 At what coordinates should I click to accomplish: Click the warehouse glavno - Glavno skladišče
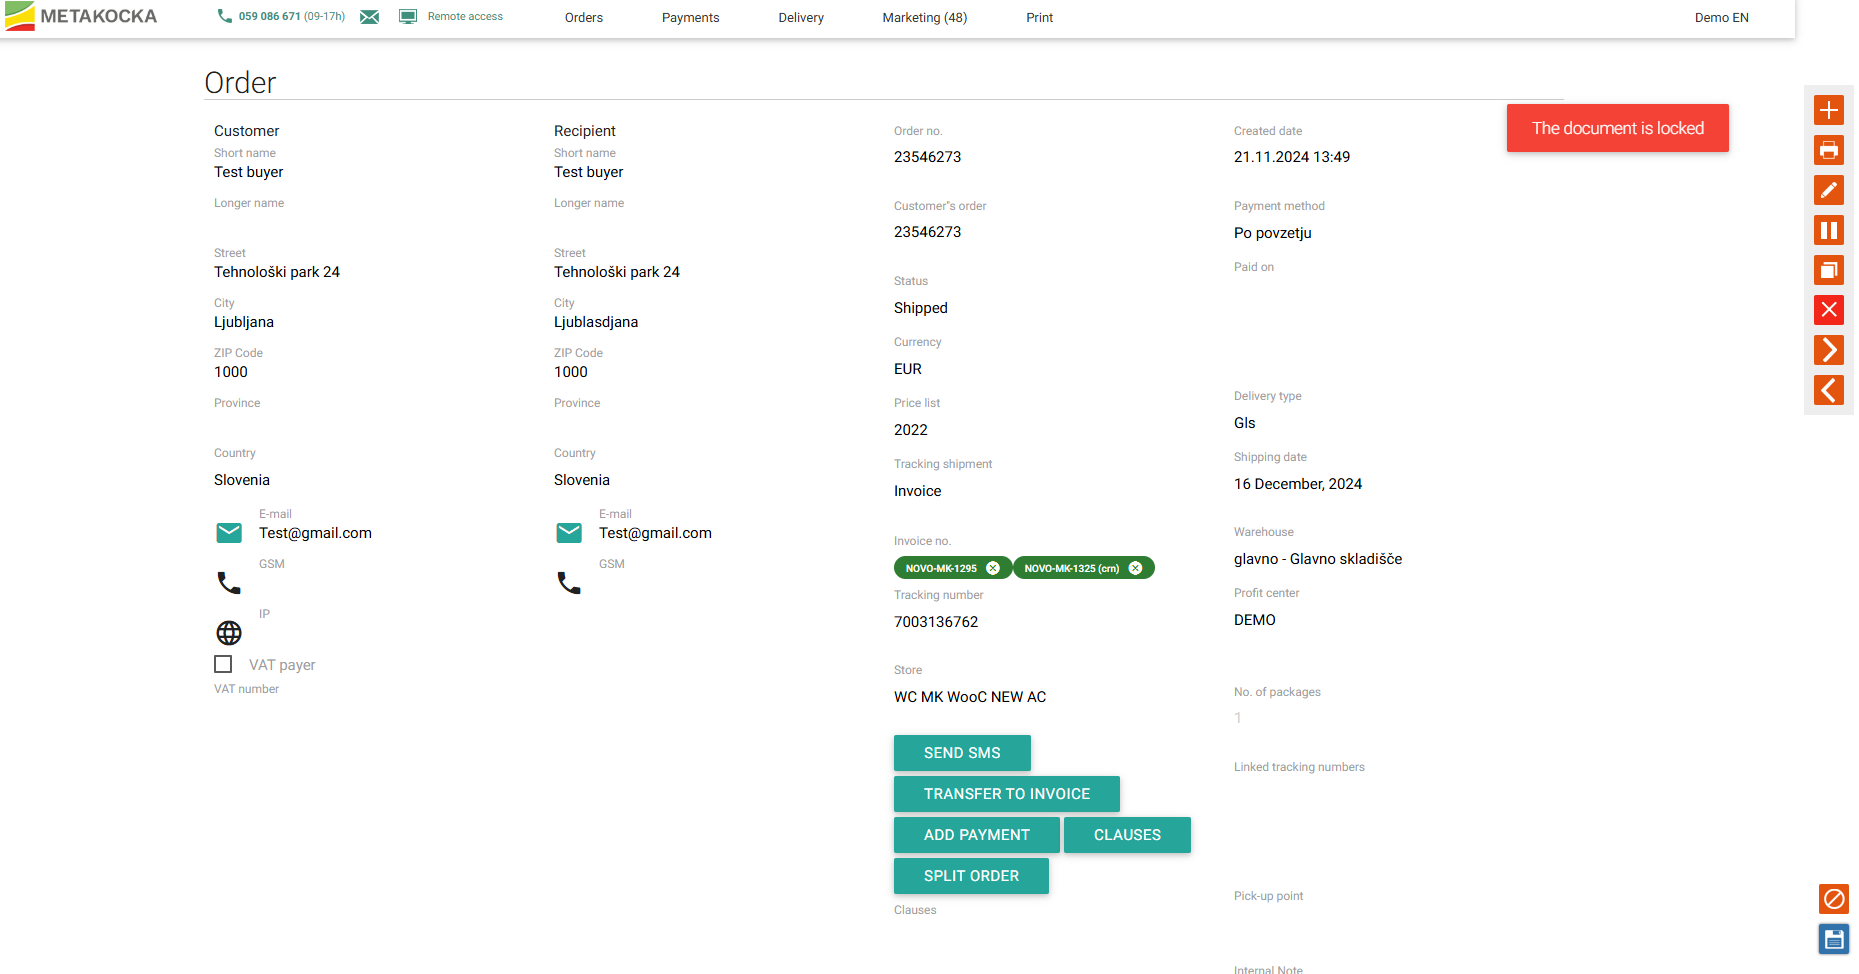(1318, 559)
